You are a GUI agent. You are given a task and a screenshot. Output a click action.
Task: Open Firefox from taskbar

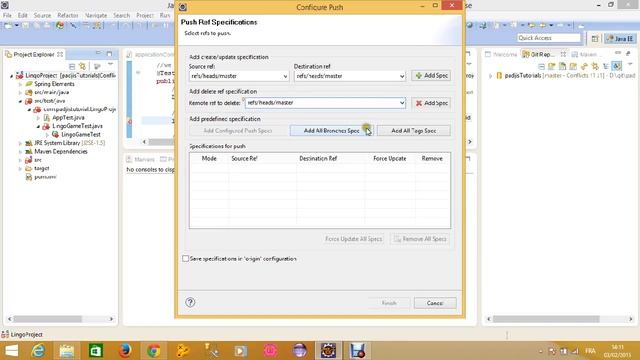124,351
